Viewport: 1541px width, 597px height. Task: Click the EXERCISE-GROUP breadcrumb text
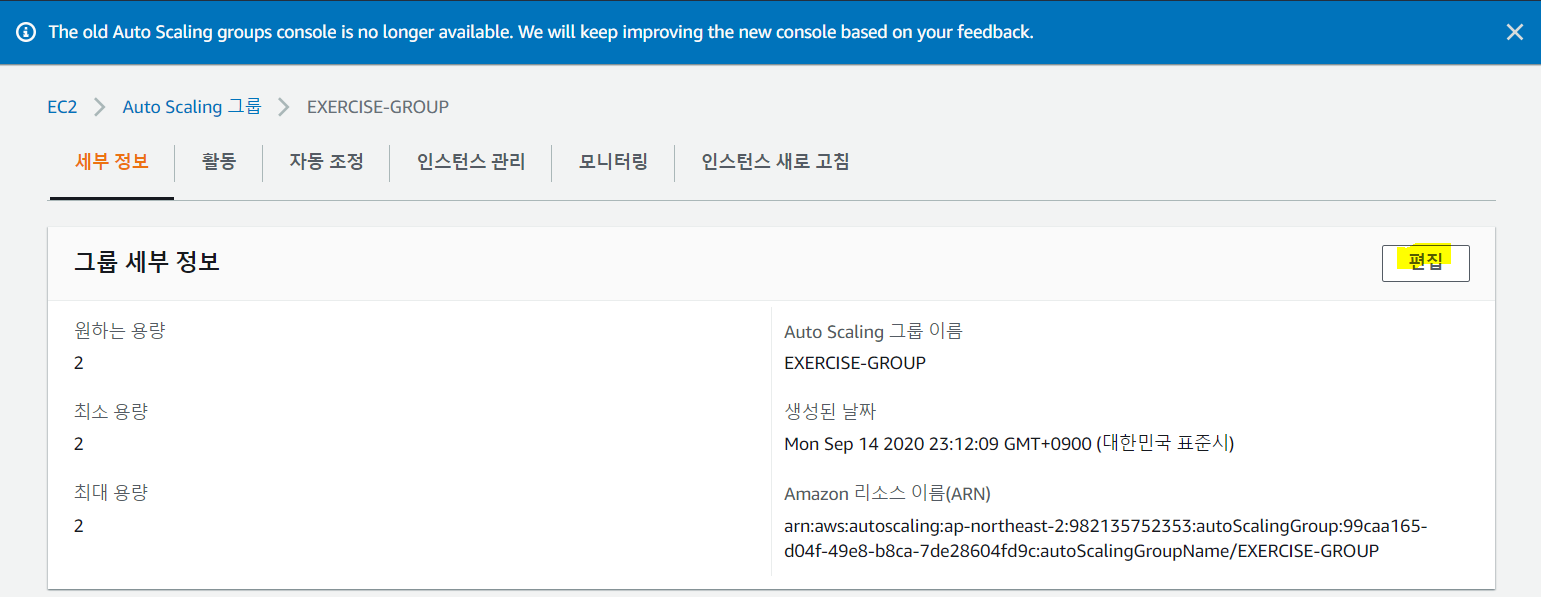pyautogui.click(x=377, y=107)
